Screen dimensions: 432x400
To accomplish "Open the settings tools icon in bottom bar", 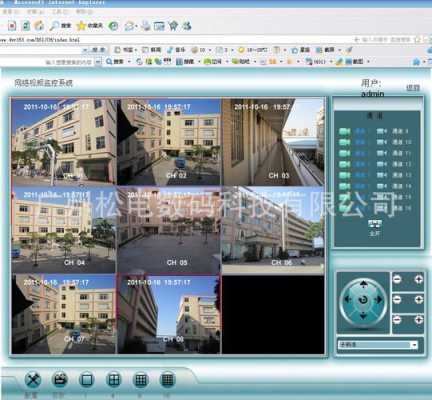I will (33, 380).
